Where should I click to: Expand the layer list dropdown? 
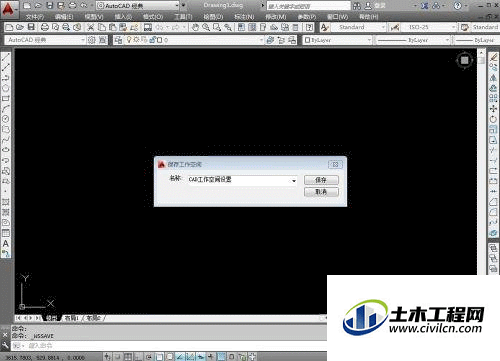261,40
